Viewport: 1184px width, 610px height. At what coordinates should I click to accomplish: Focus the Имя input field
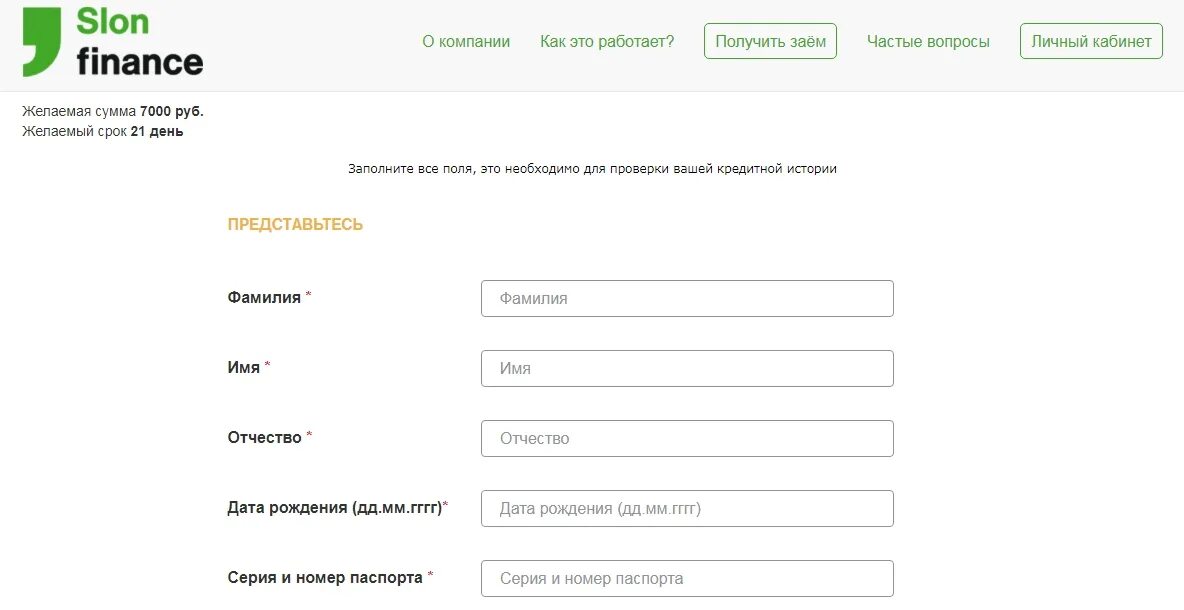click(x=687, y=368)
